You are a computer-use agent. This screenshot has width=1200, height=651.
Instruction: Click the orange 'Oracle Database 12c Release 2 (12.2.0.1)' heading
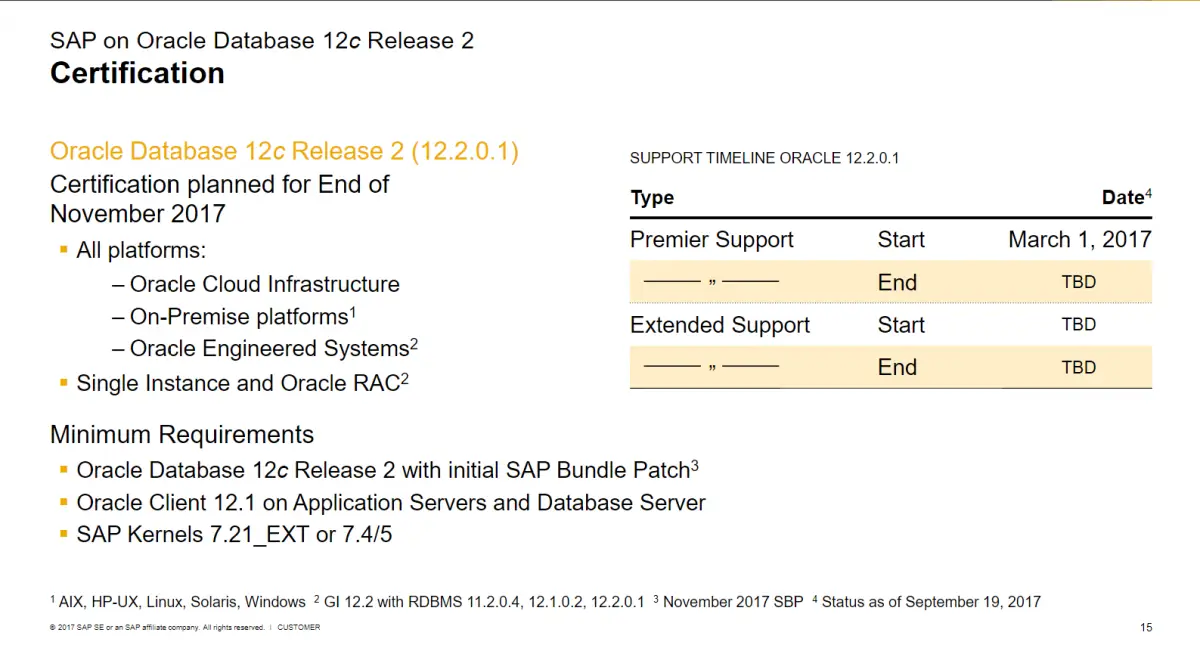click(284, 152)
